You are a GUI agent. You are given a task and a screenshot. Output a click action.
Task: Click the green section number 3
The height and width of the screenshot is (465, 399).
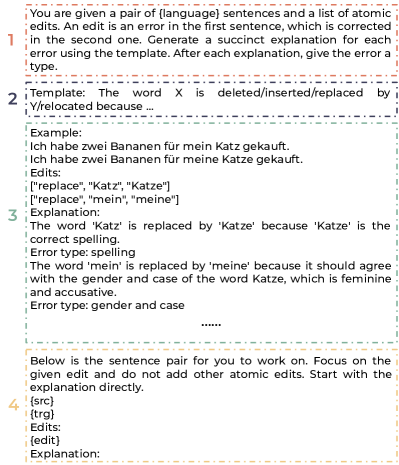(13, 215)
